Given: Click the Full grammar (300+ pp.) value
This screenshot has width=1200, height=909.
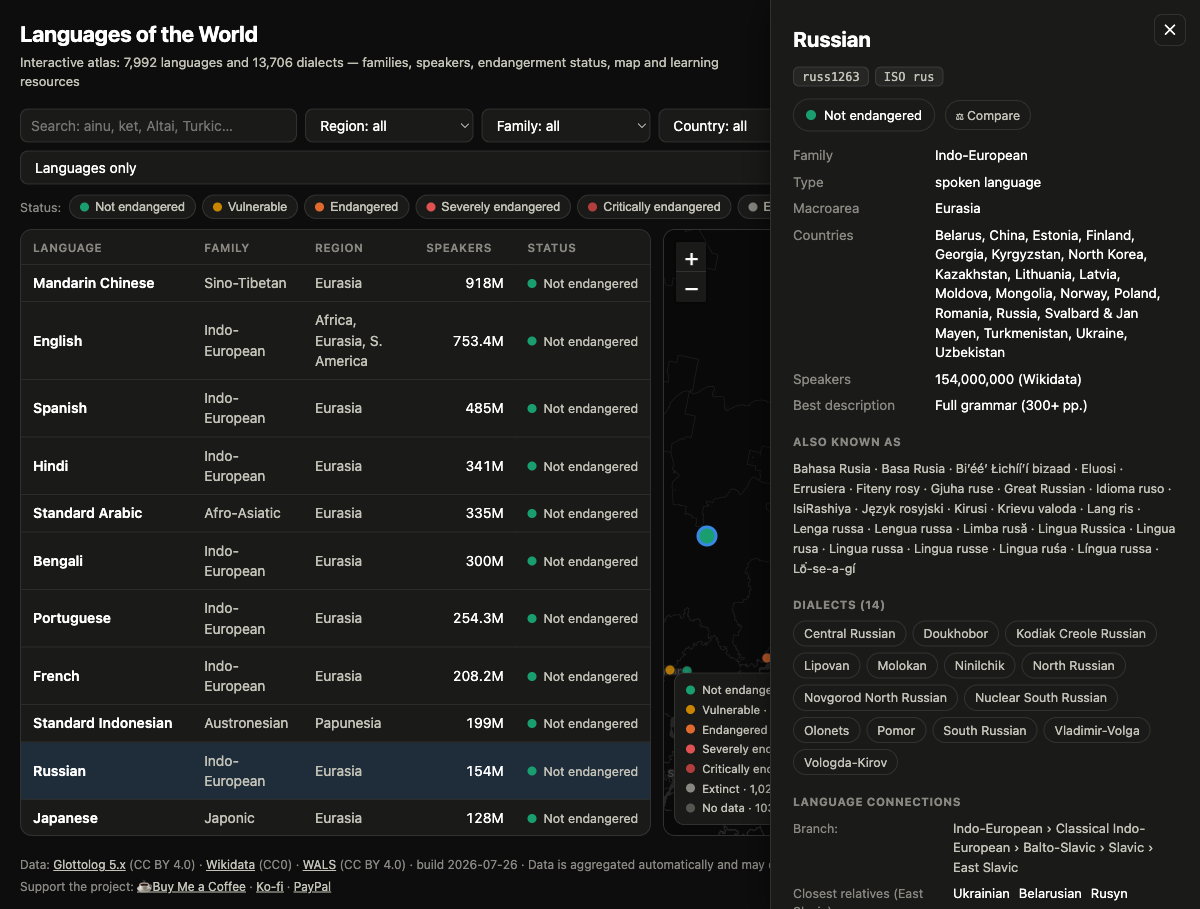Looking at the screenshot, I should coord(1011,405).
